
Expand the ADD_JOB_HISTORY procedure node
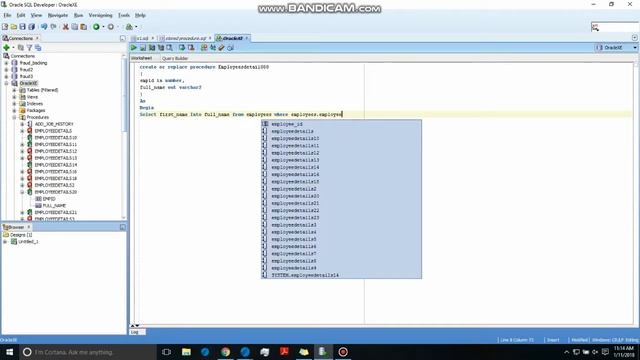point(22,124)
